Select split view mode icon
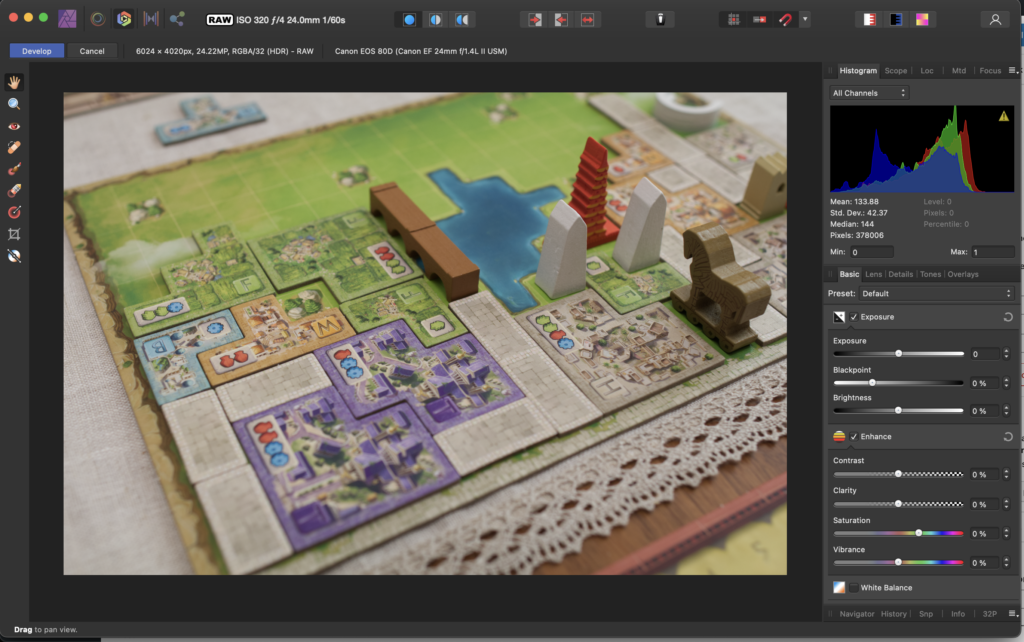The width and height of the screenshot is (1024, 642). [x=436, y=20]
